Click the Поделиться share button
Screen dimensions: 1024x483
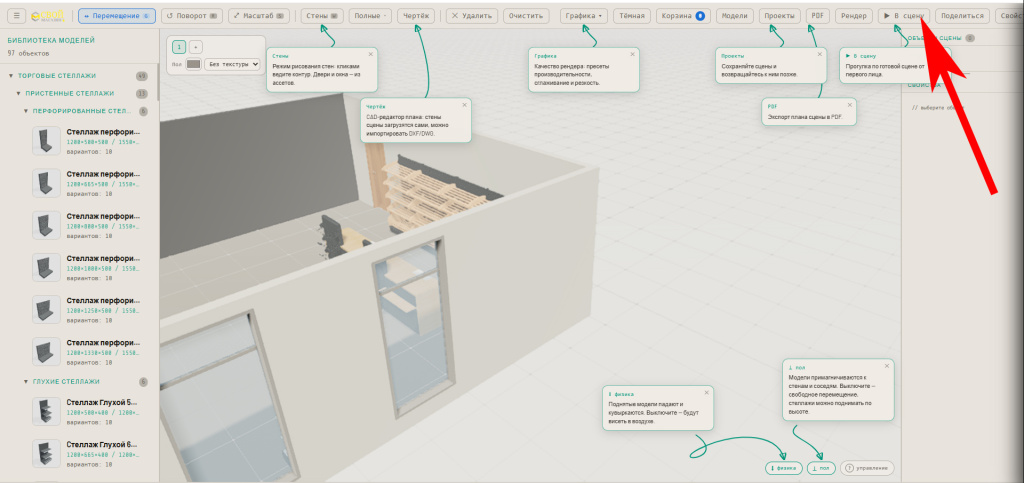[x=962, y=16]
